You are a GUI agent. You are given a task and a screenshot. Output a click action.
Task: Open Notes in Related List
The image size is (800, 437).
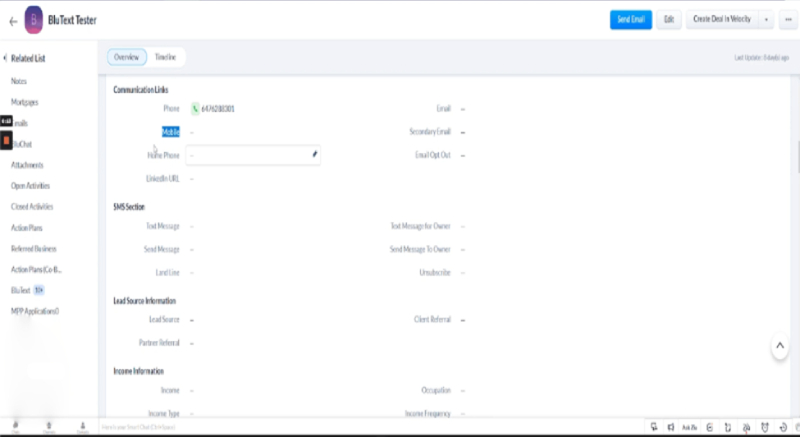point(19,81)
